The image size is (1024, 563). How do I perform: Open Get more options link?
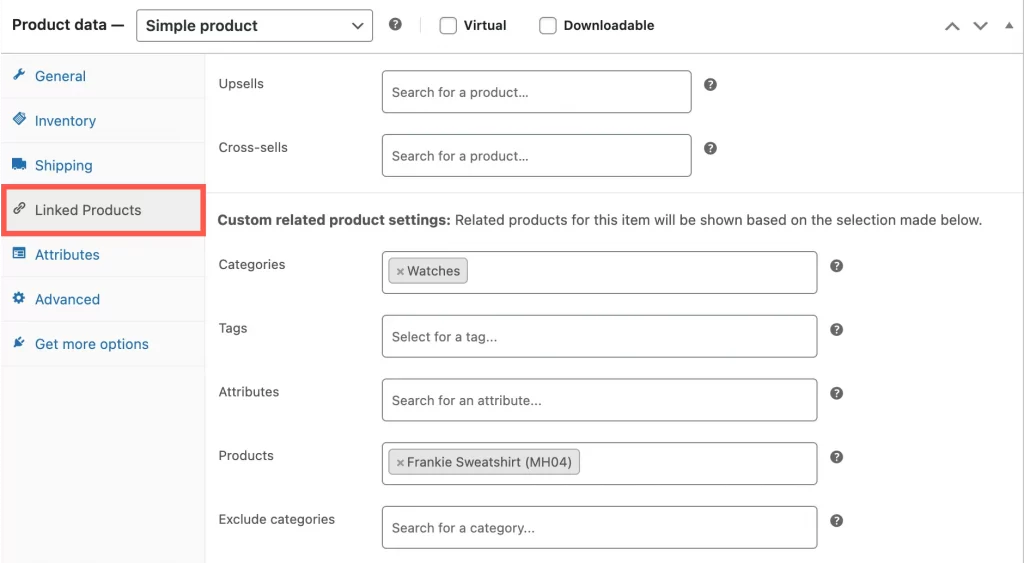click(x=103, y=344)
